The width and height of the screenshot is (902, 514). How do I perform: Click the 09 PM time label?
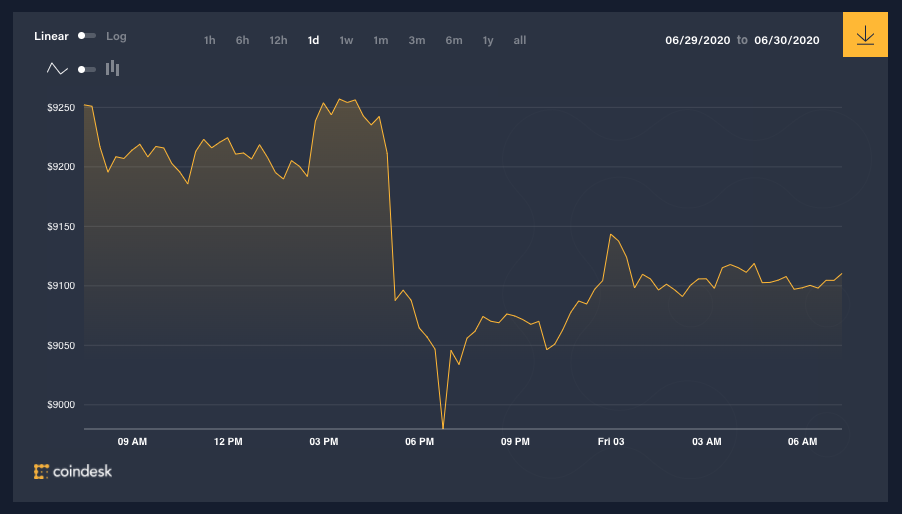pyautogui.click(x=515, y=442)
